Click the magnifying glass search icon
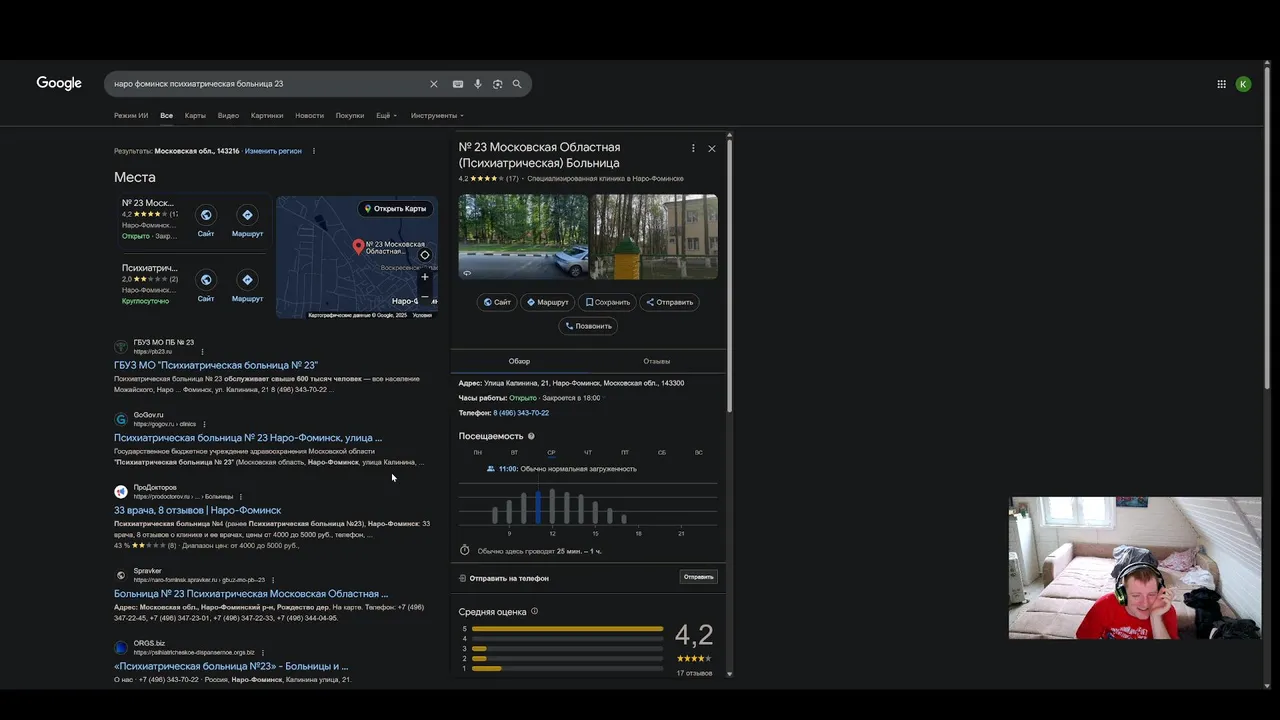 pyautogui.click(x=517, y=84)
